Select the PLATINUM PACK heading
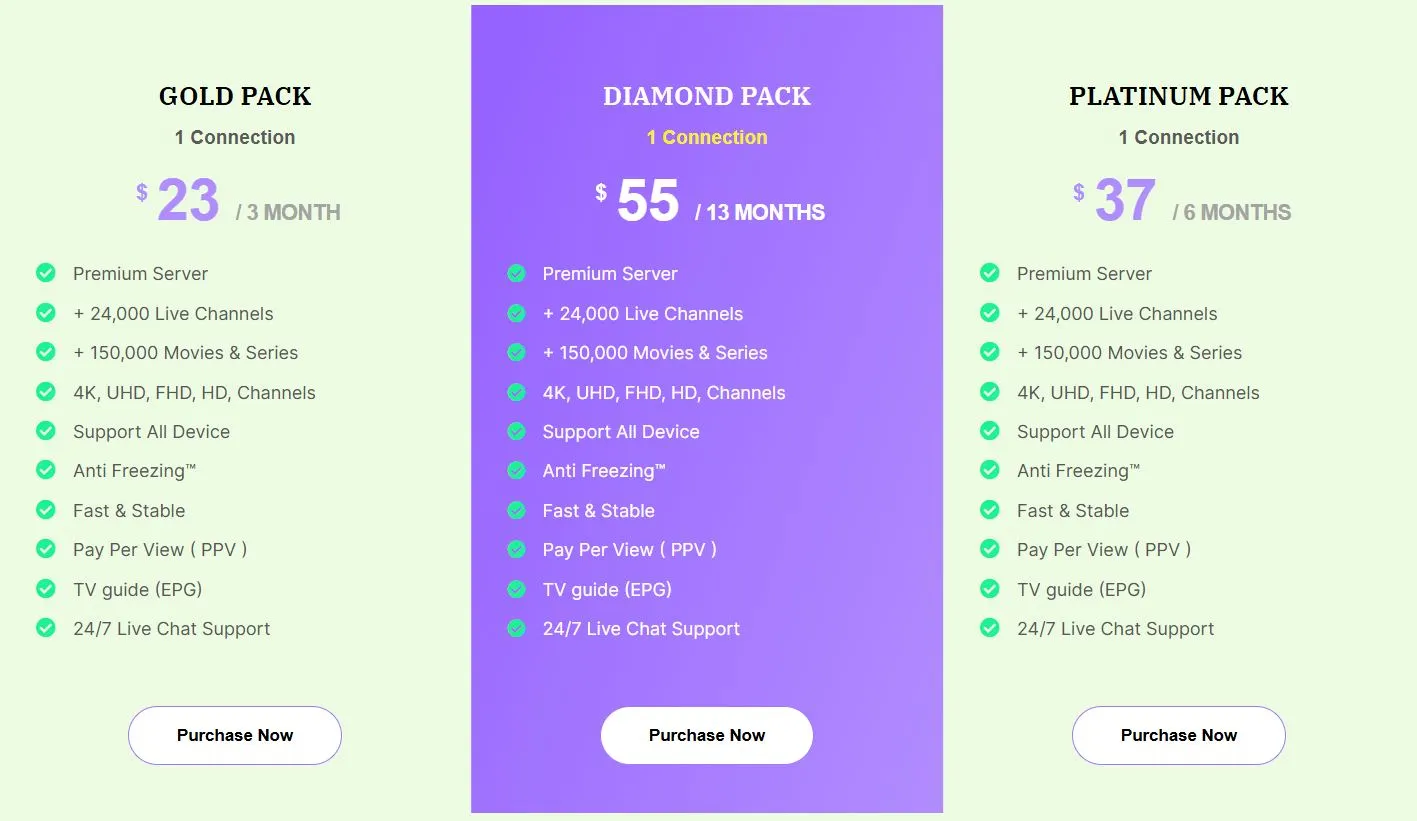The width and height of the screenshot is (1417, 821). (1179, 96)
